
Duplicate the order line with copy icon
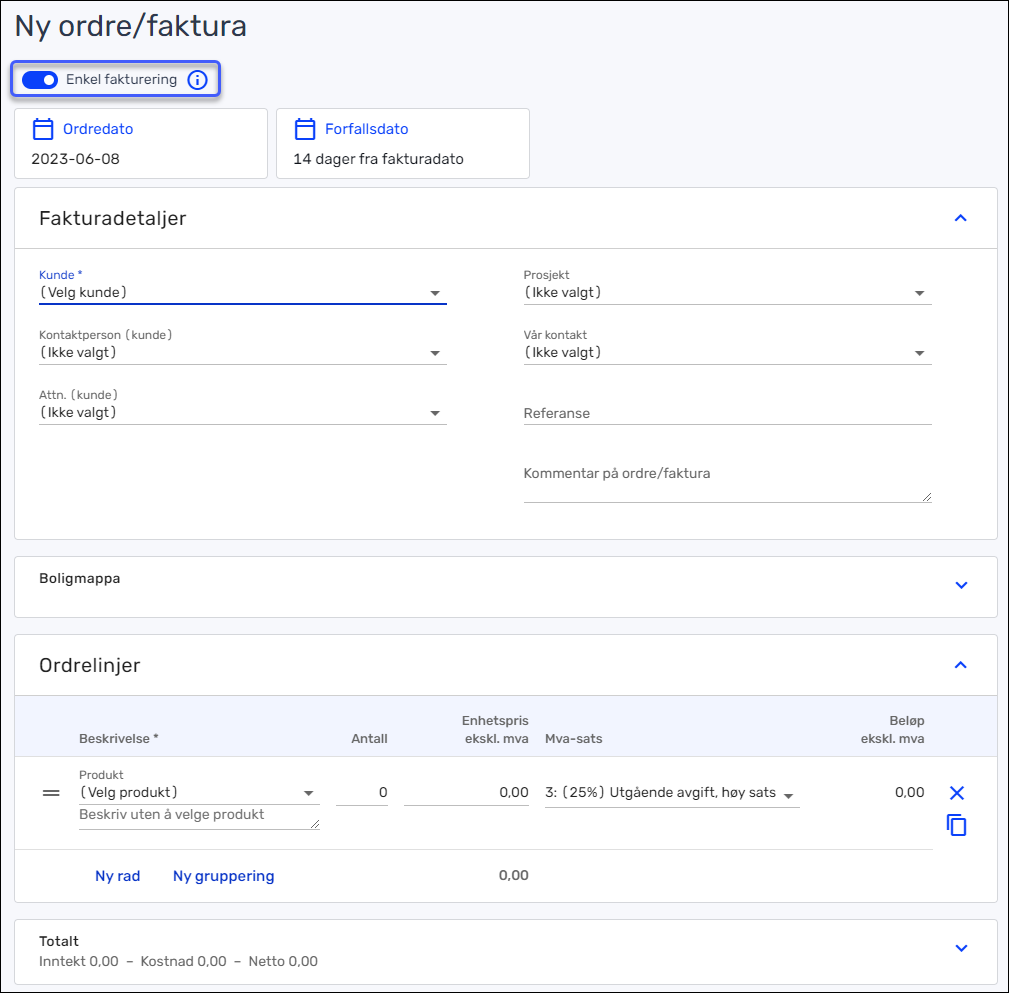(957, 825)
